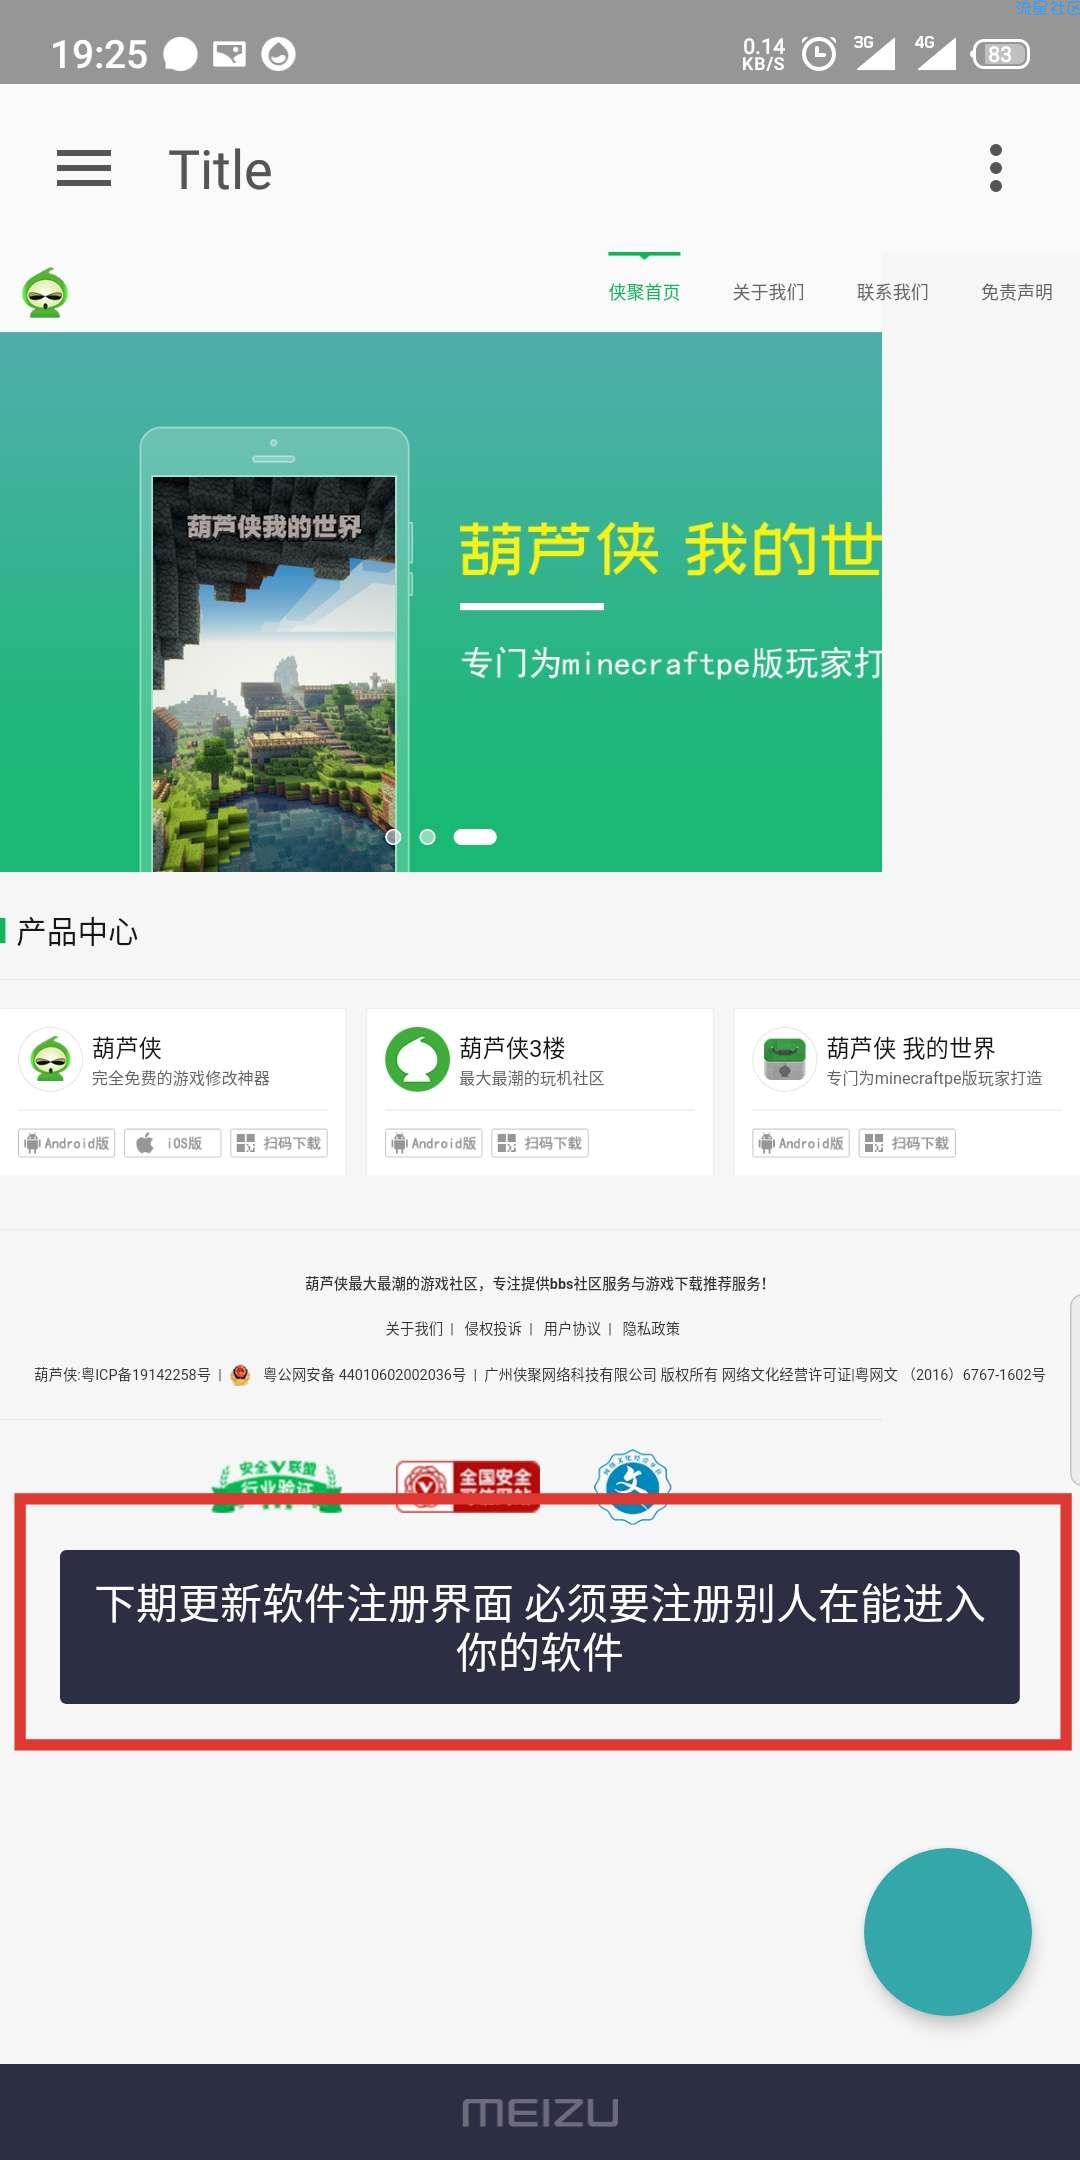Screen dimensions: 1080x2160
Task: Switch to the 侠聚首页 tab
Action: (x=644, y=292)
